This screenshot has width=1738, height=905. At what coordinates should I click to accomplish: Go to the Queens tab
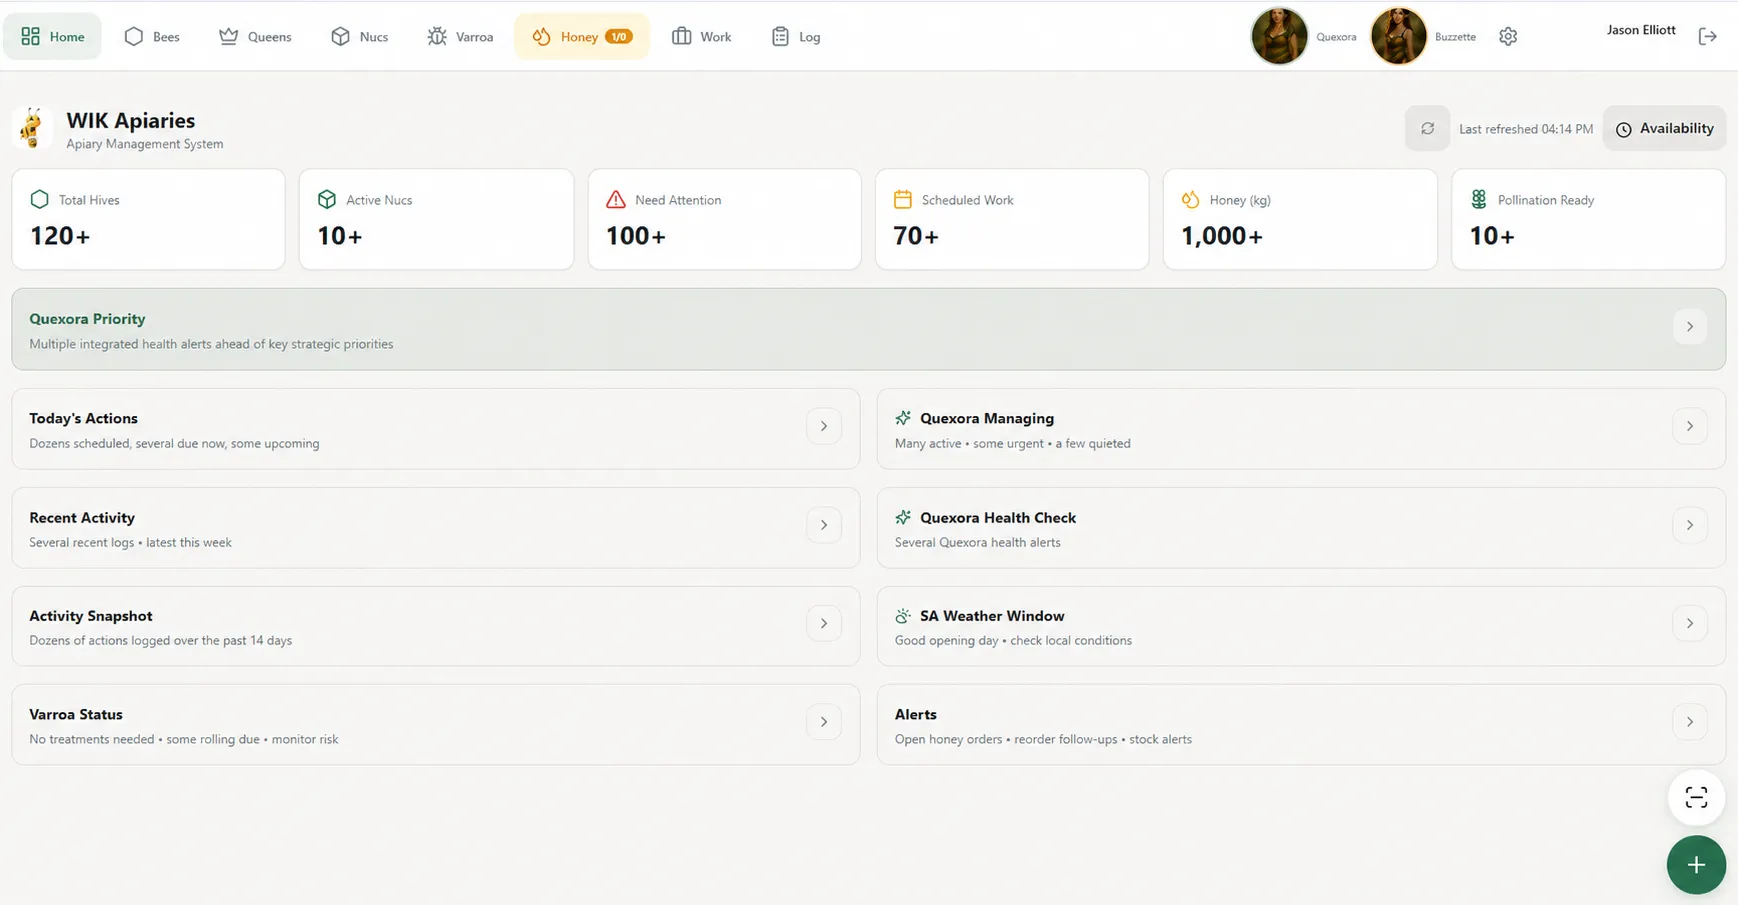coord(255,37)
